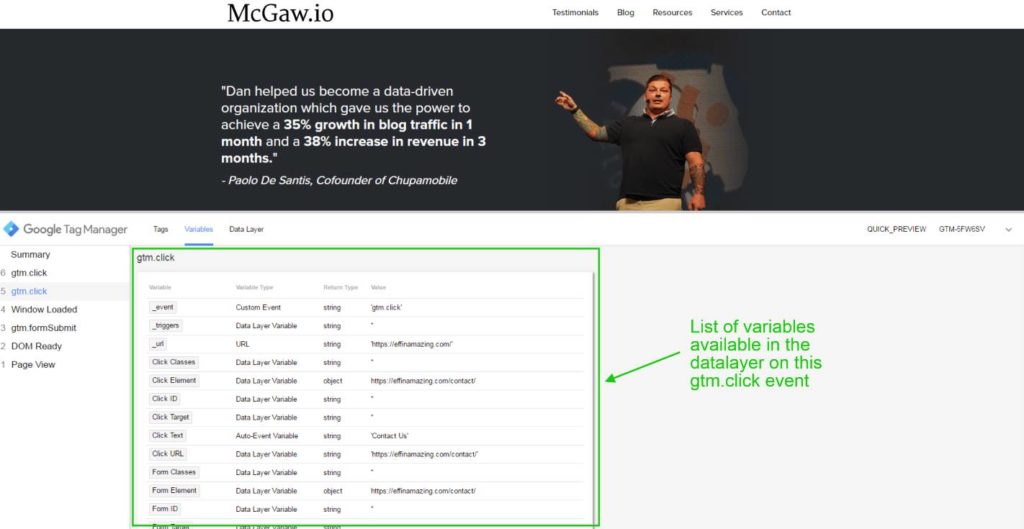The width and height of the screenshot is (1024, 529).
Task: Switch to the Variables tab
Action: tap(199, 229)
